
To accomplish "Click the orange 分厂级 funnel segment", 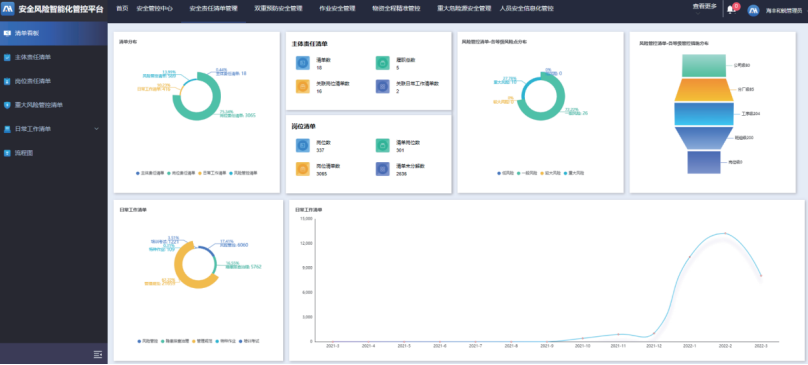I will coord(703,90).
